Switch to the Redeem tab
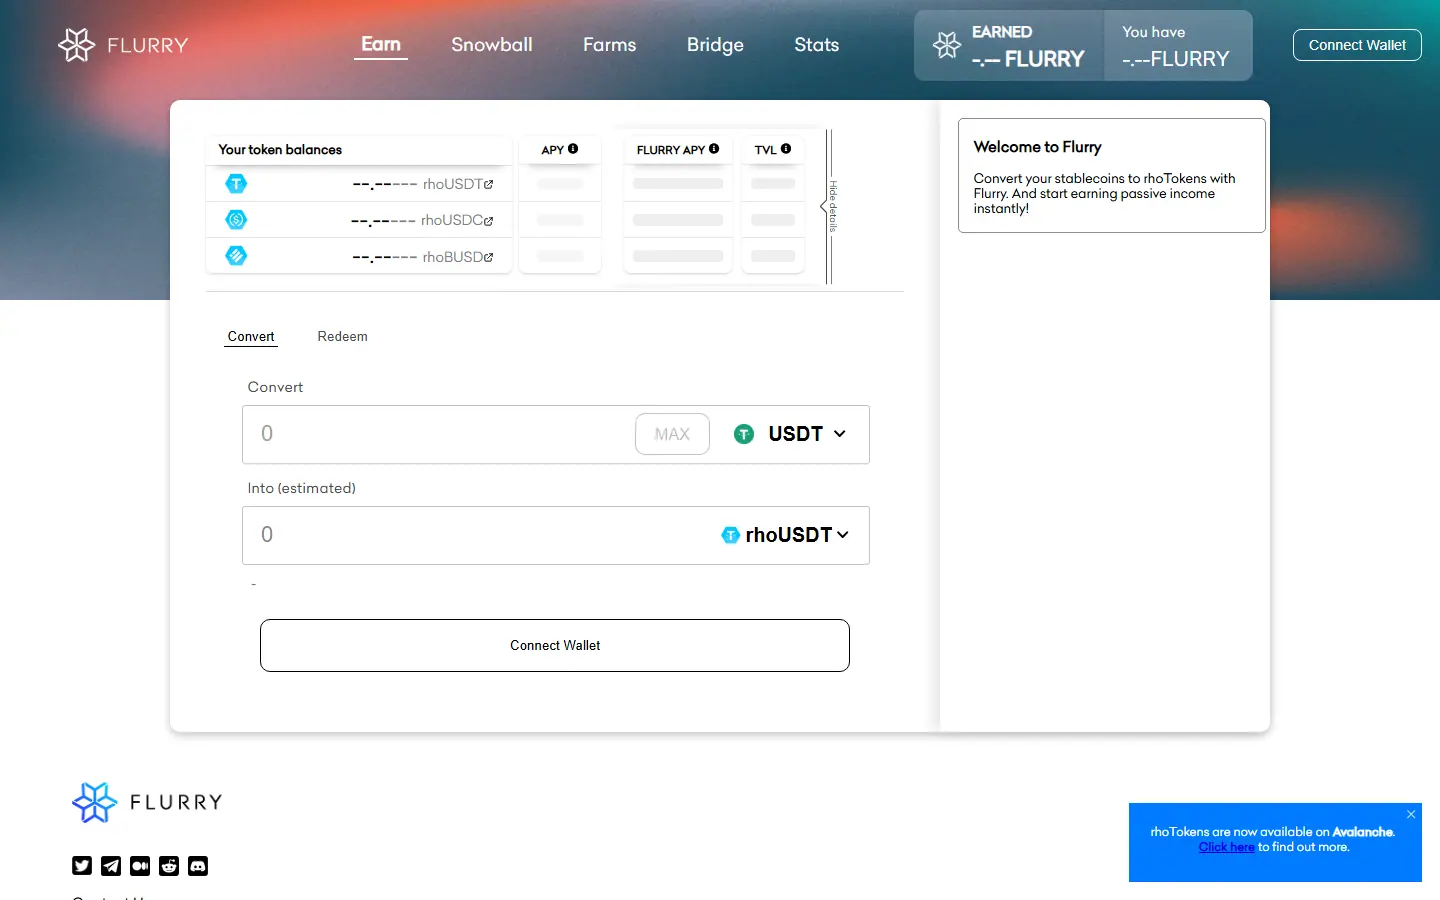Screen dimensions: 1440x900 pyautogui.click(x=343, y=337)
